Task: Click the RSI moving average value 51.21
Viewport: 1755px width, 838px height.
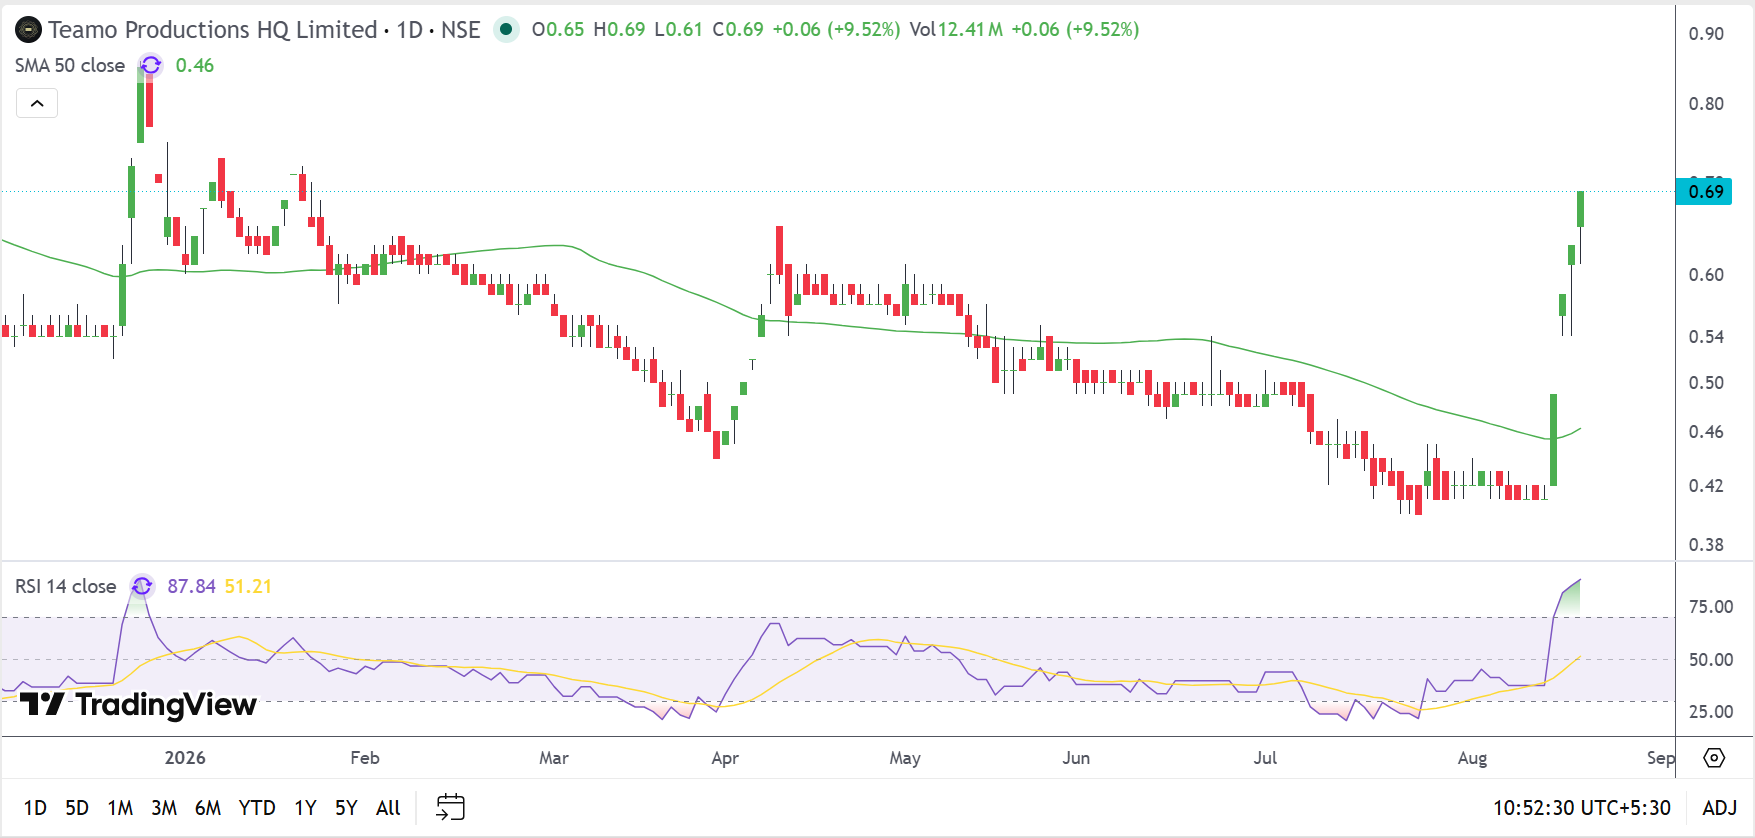Action: [248, 586]
